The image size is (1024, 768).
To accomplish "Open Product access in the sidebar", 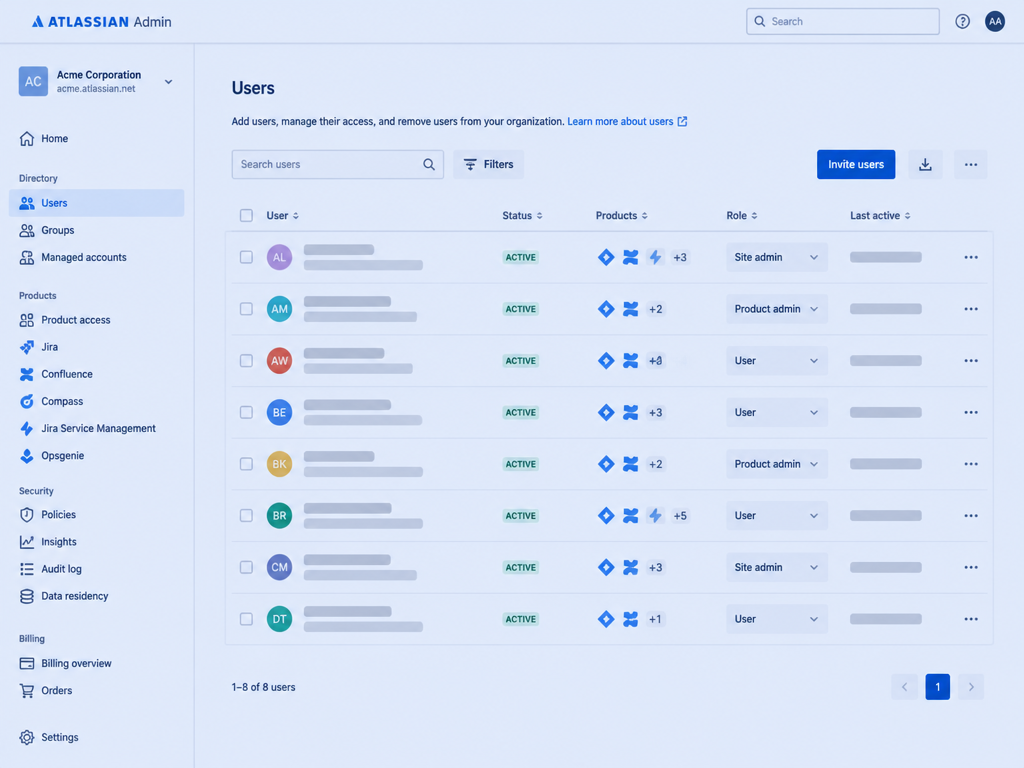I will (97, 320).
